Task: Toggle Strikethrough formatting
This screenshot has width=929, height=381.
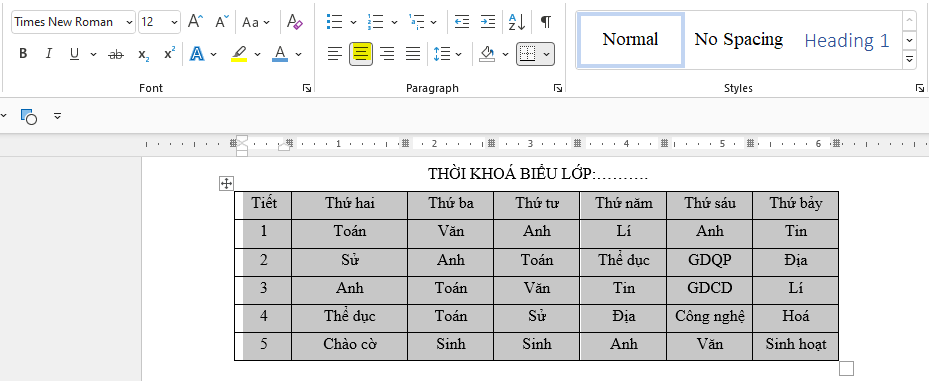Action: point(116,54)
